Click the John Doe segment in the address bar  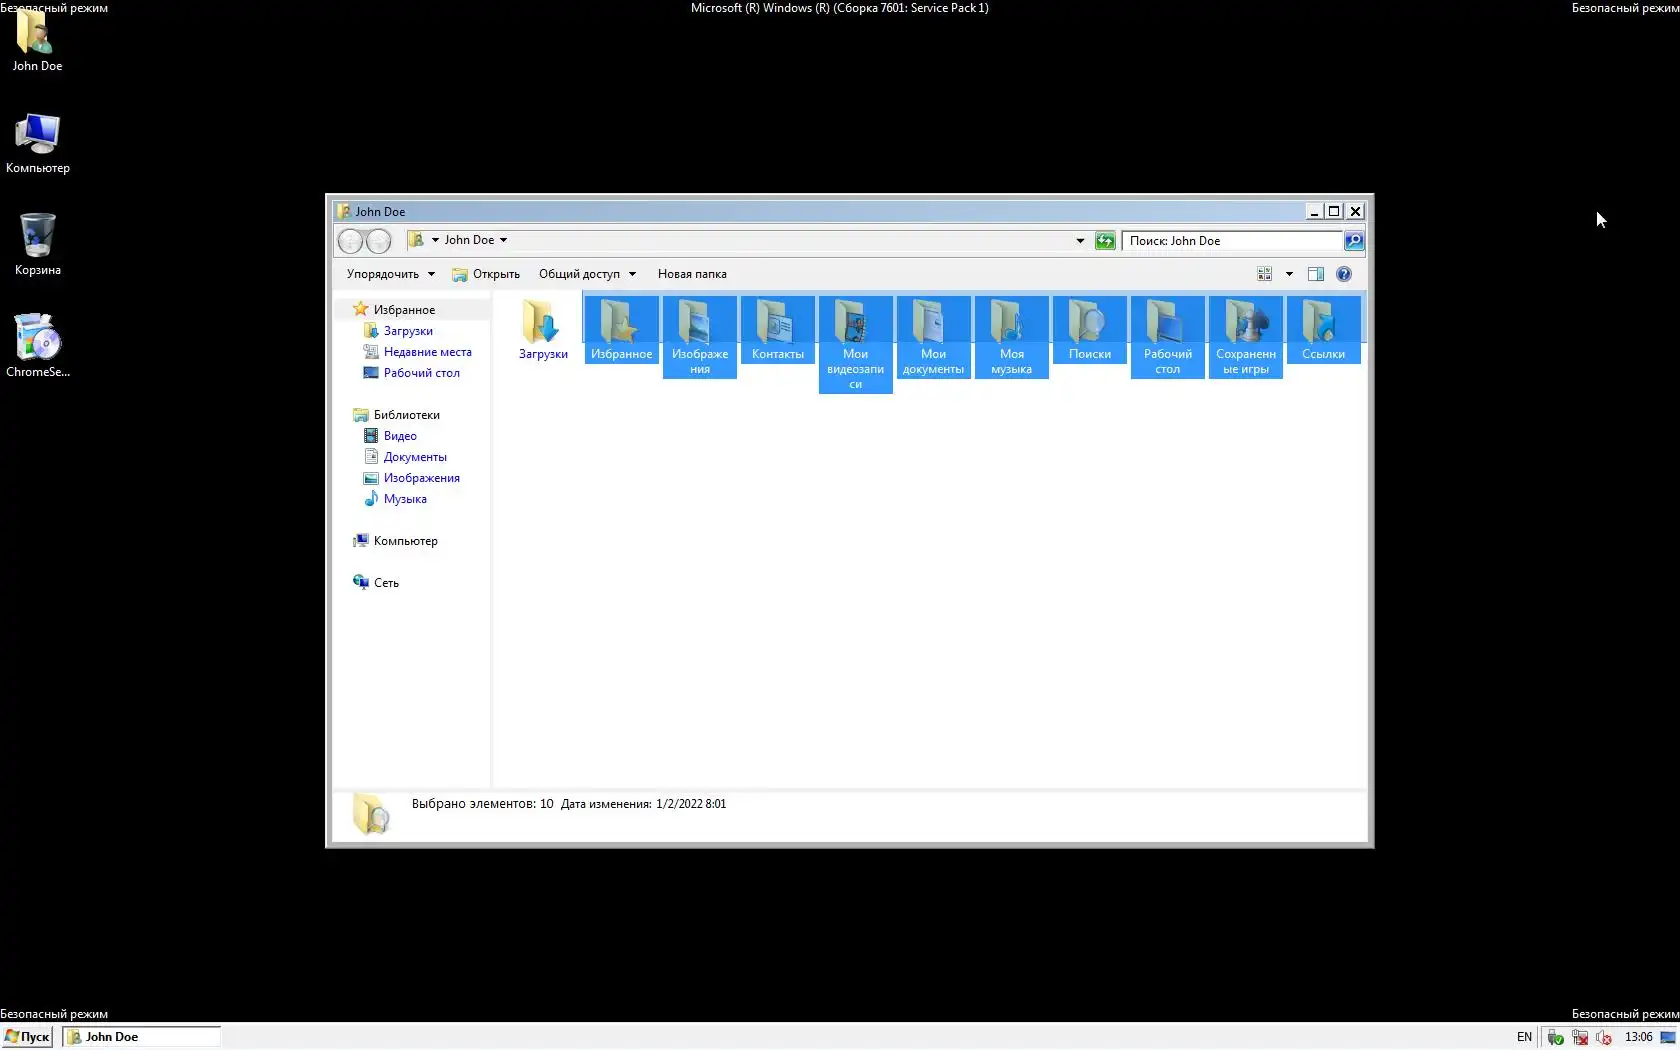tap(469, 240)
